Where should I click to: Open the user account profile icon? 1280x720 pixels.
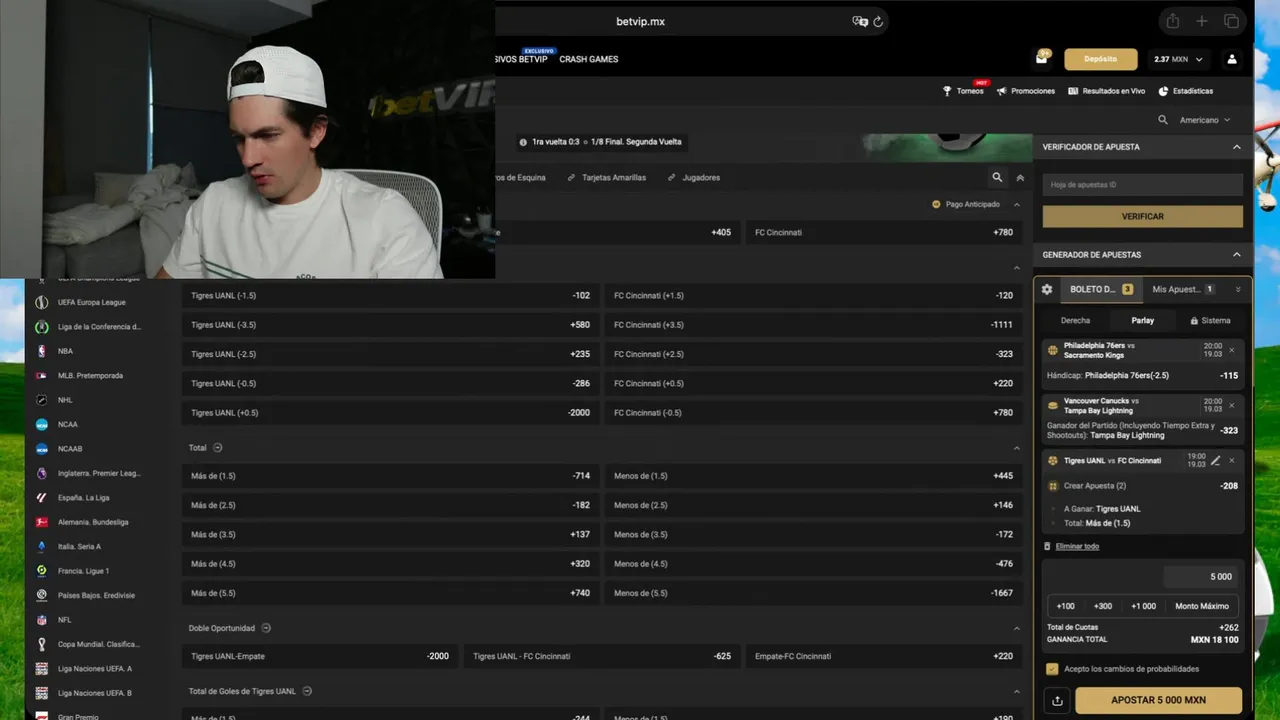[1232, 59]
